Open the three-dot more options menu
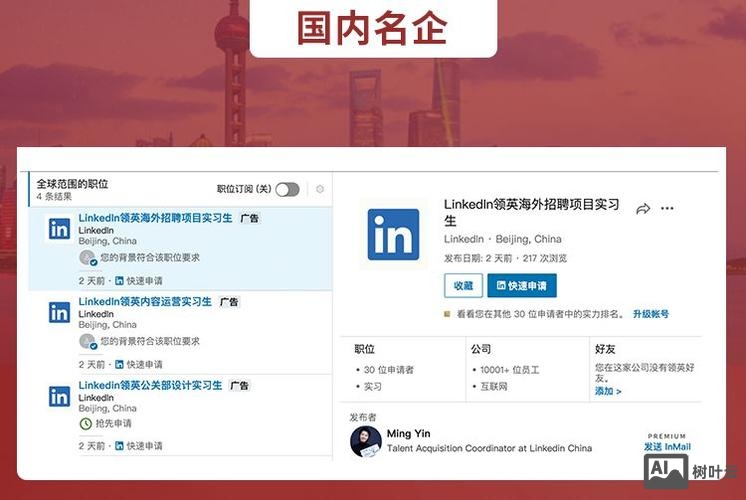The height and width of the screenshot is (500, 746). pos(667,208)
